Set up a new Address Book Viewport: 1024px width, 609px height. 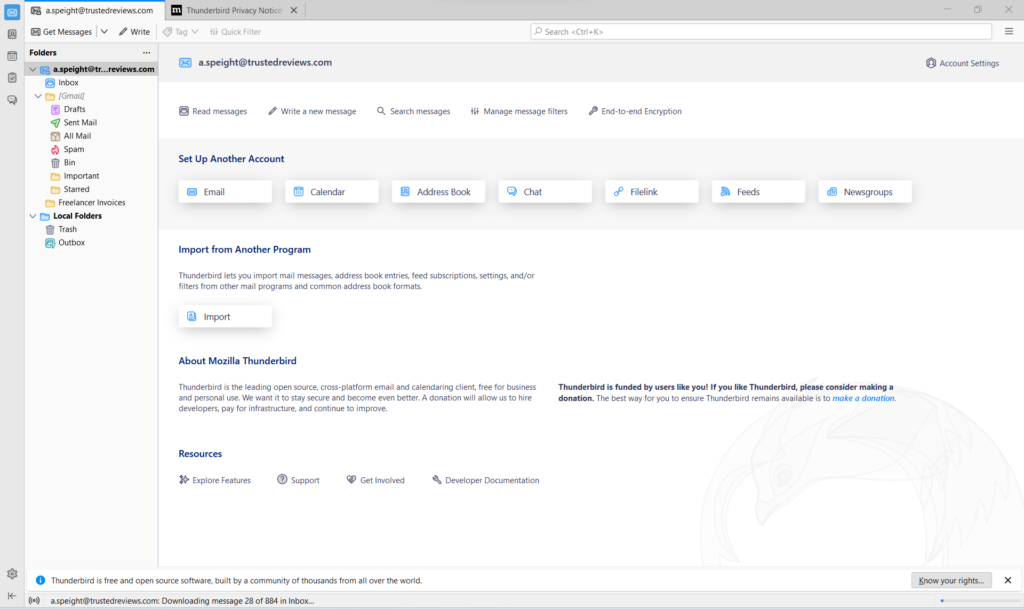click(438, 192)
